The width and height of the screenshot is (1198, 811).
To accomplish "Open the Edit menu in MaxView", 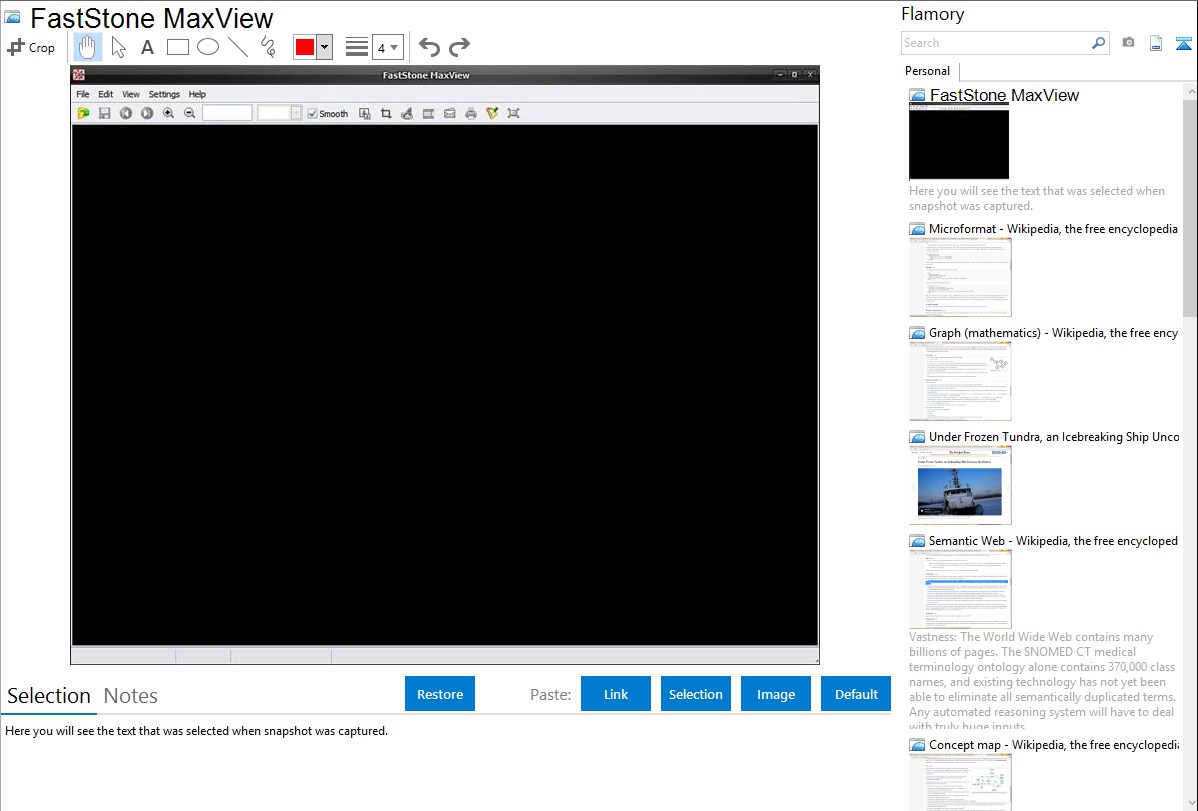I will (x=105, y=94).
